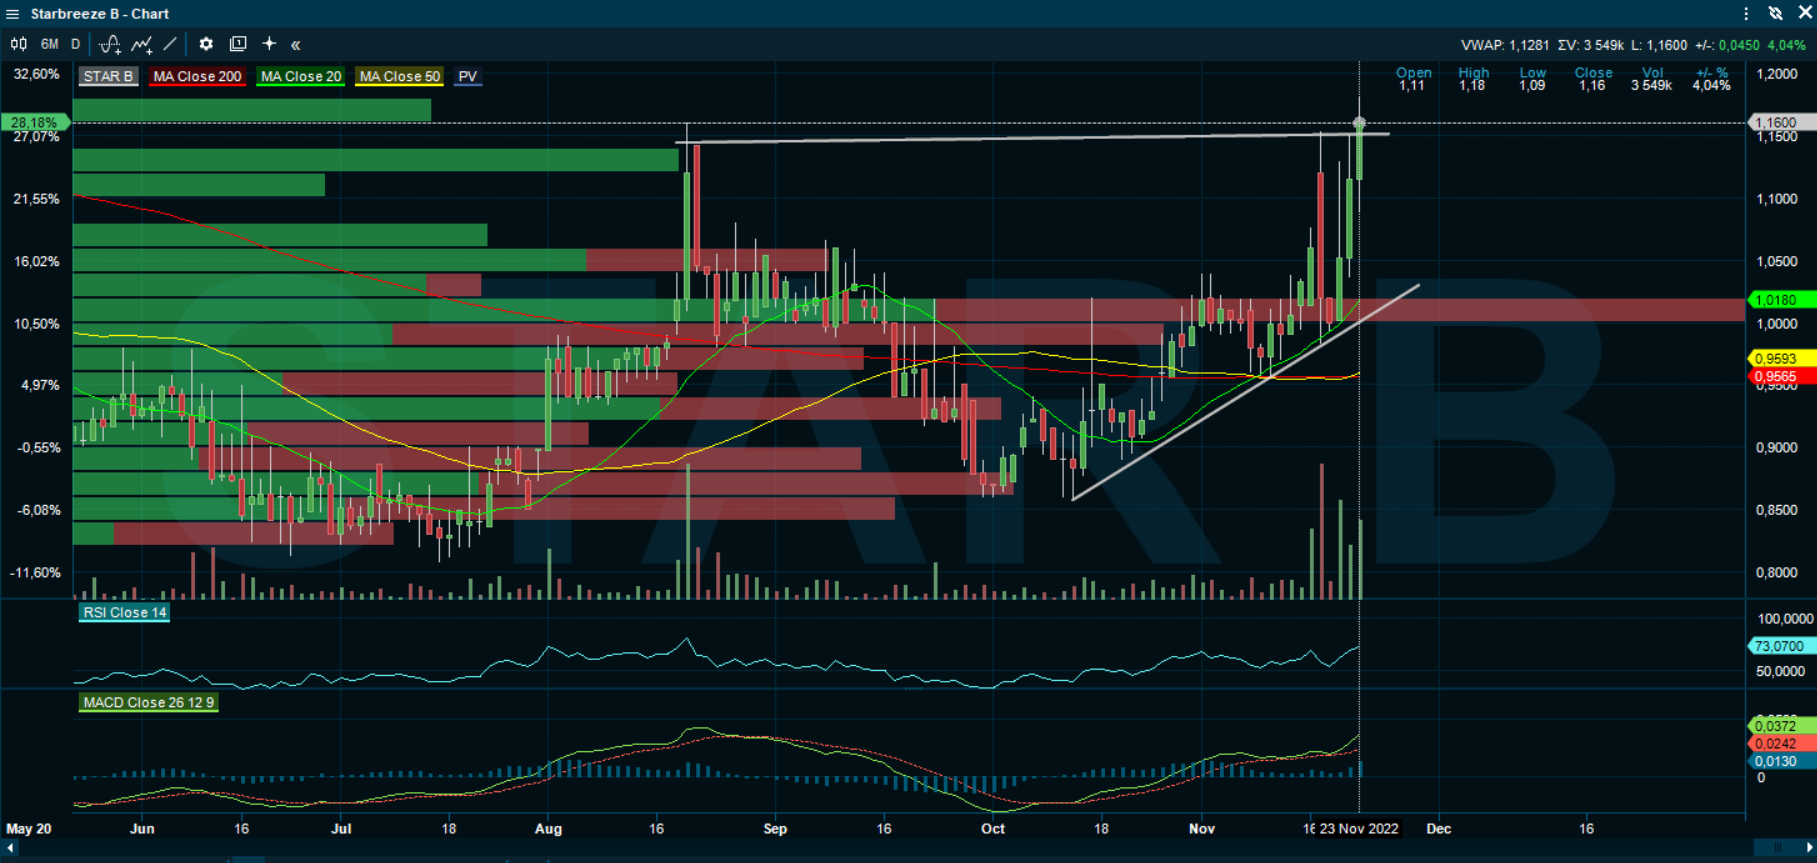
Task: Select the MA Close 50 indicator label
Action: (399, 77)
